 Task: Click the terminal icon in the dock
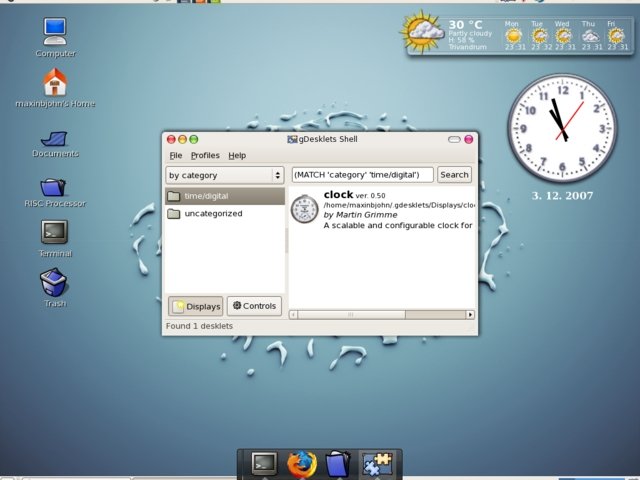(264, 464)
